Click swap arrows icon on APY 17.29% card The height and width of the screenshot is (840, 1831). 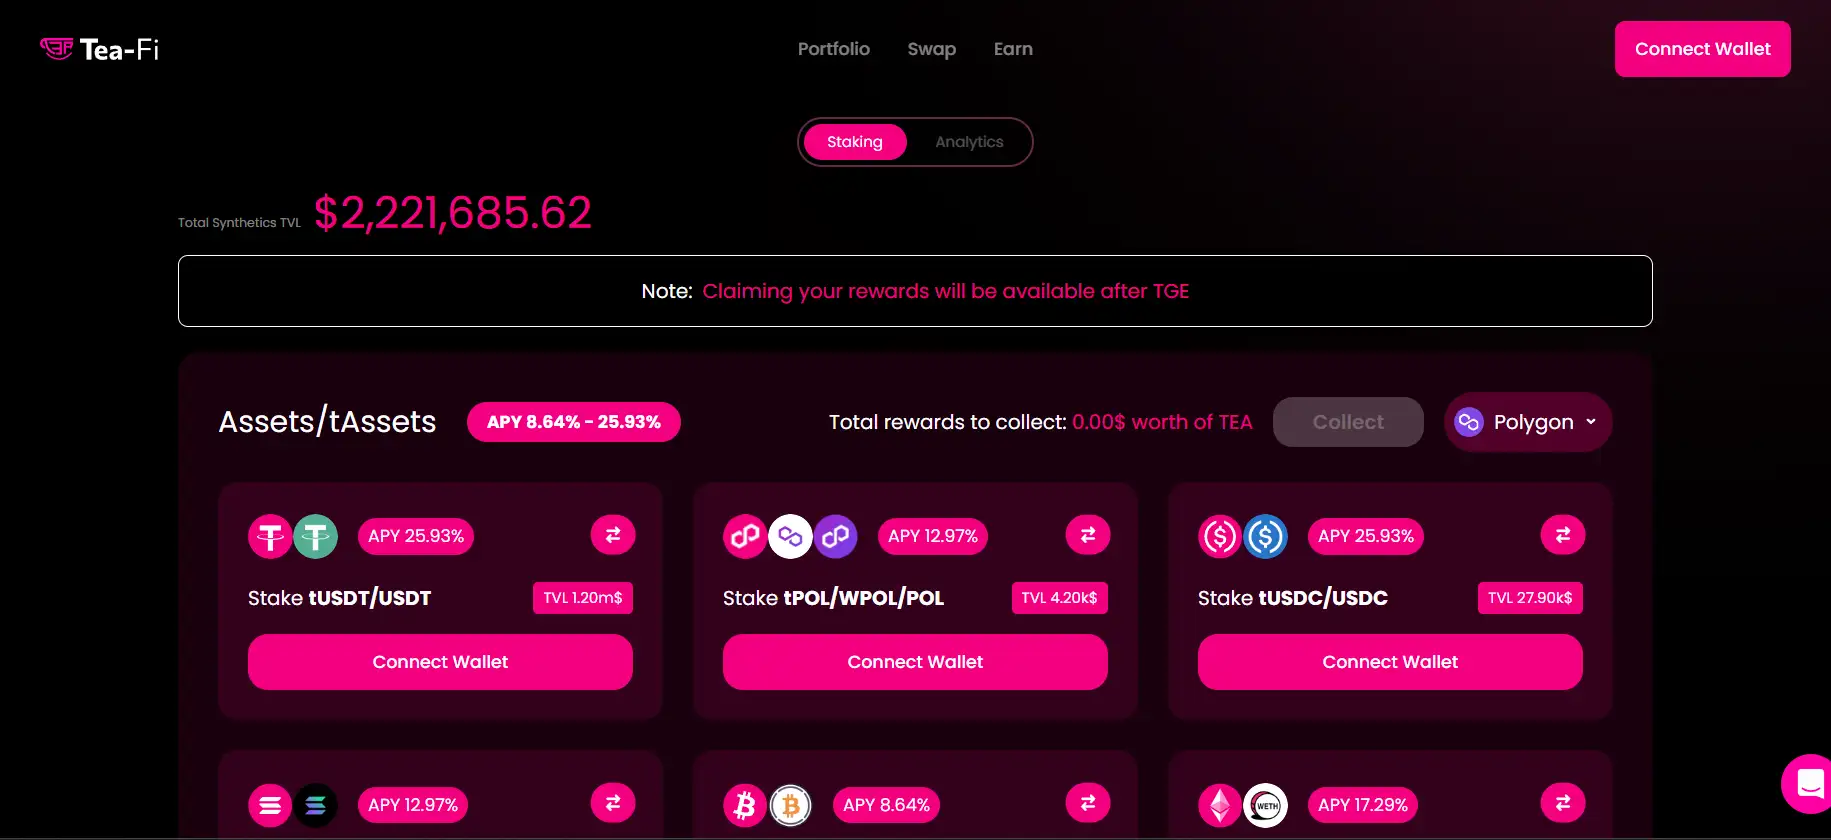tap(1562, 803)
